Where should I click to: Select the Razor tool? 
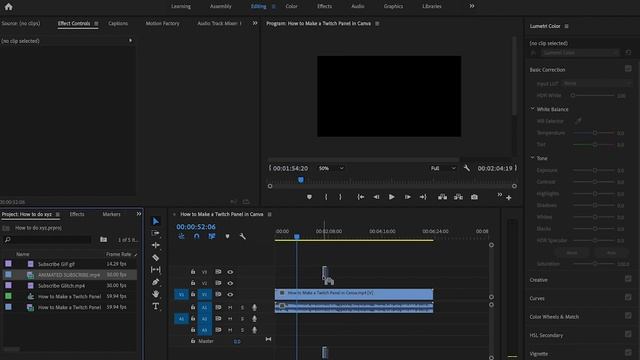click(x=156, y=258)
